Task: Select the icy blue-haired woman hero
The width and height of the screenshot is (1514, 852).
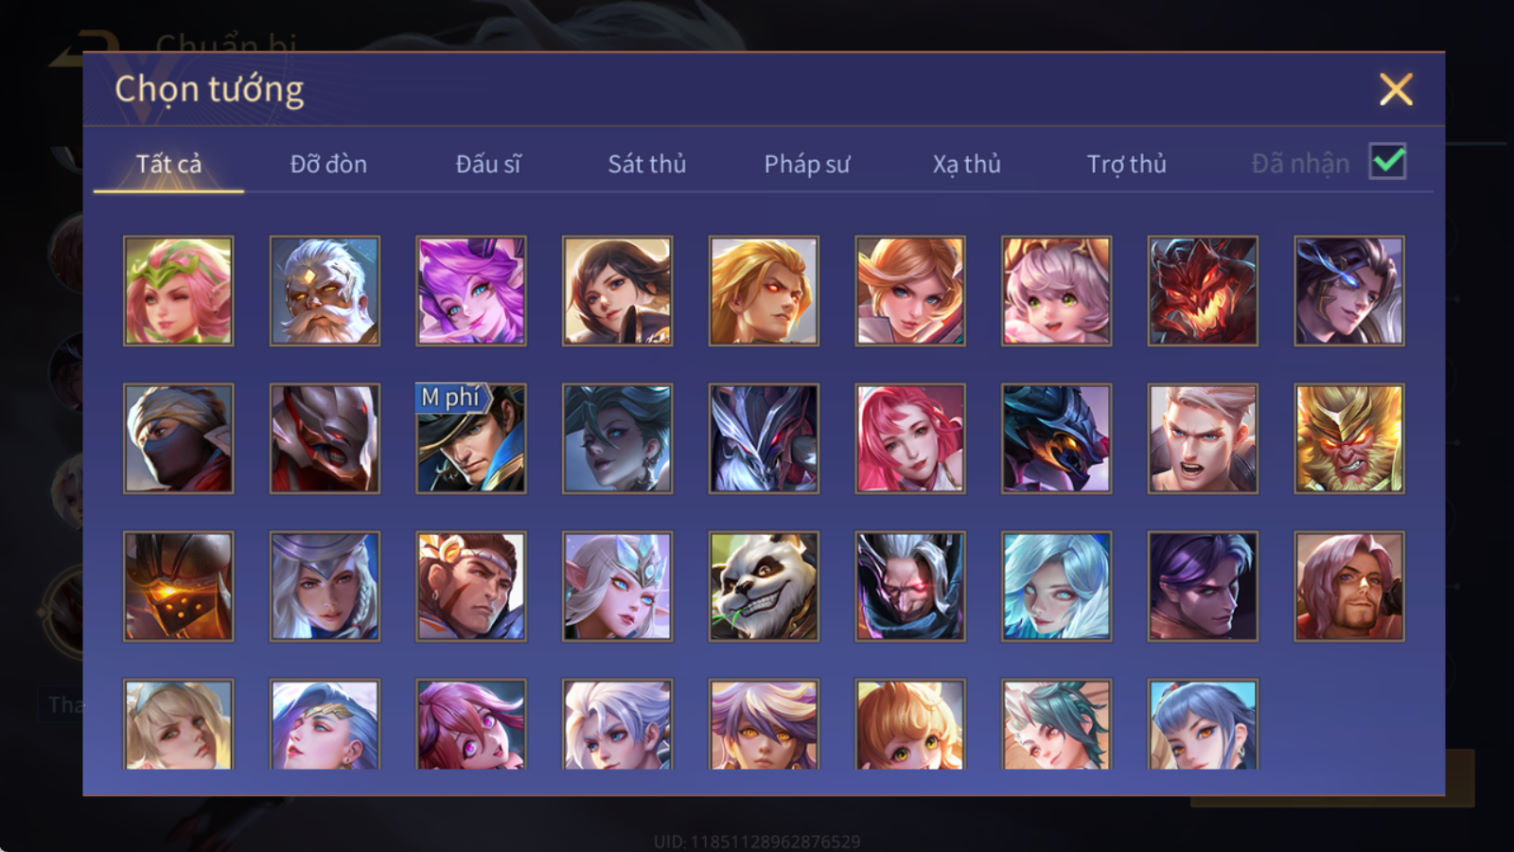Action: [x=1056, y=586]
